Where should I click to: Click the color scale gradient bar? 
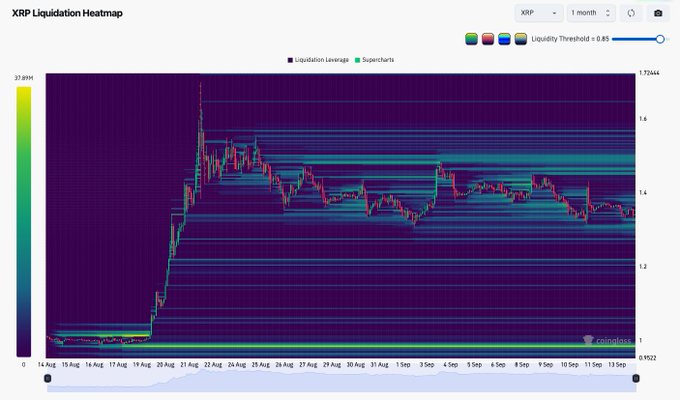24,221
